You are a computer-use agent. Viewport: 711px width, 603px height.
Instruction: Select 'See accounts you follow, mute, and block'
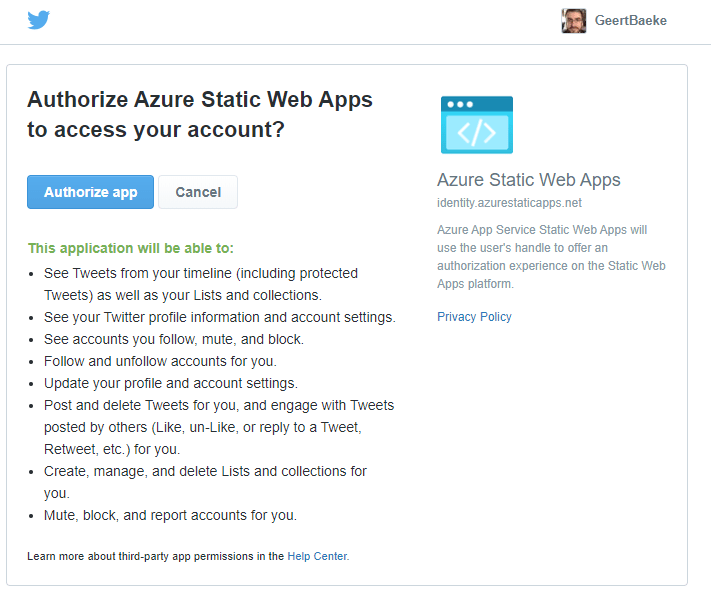pos(173,339)
